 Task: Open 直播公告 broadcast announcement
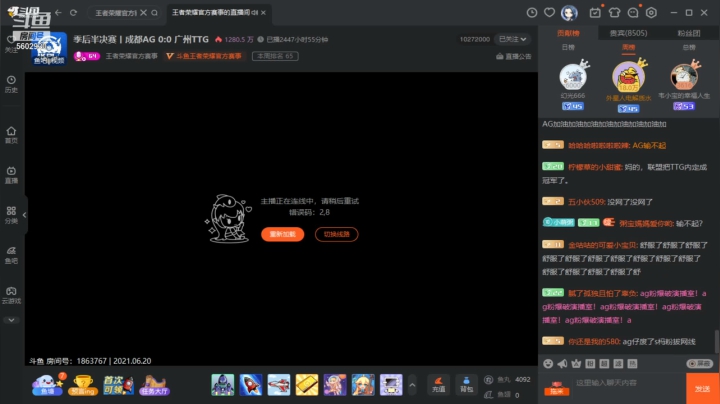pyautogui.click(x=513, y=56)
